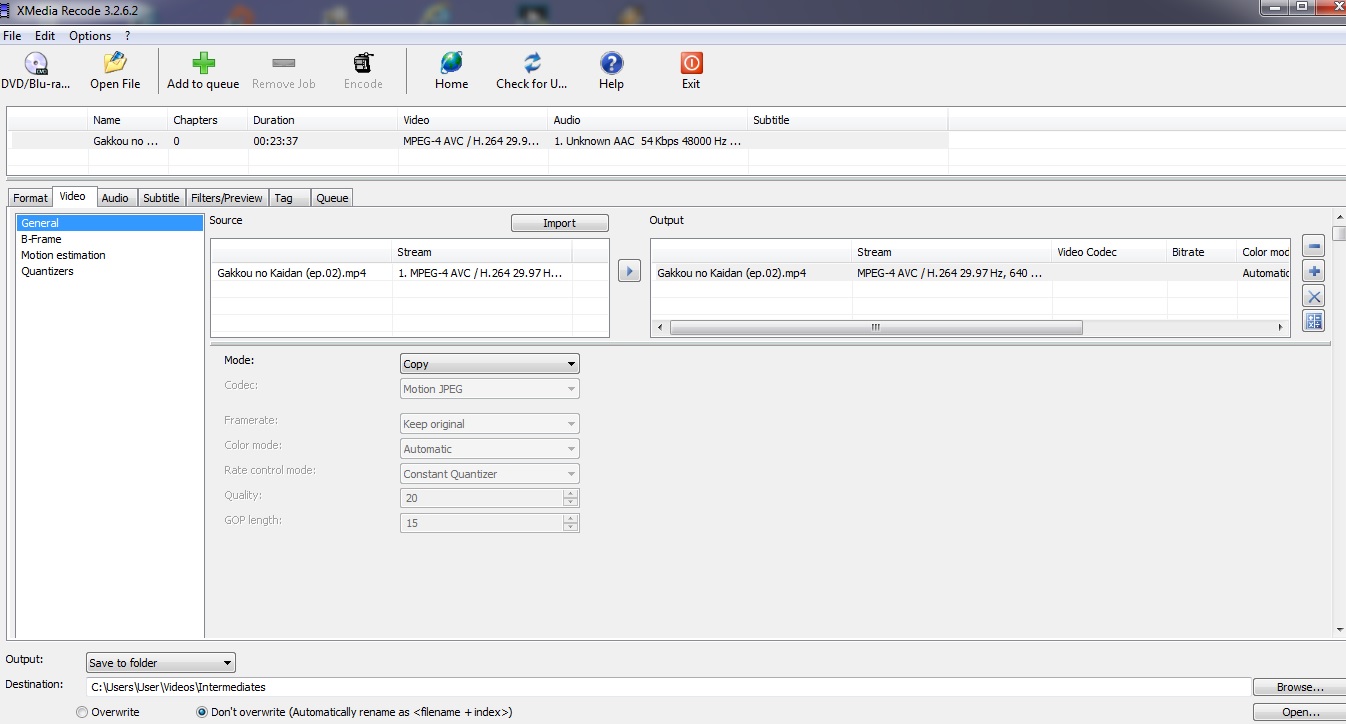Screen dimensions: 1346x724
Task: Click the Subtitle column header in file list
Action: click(x=848, y=120)
